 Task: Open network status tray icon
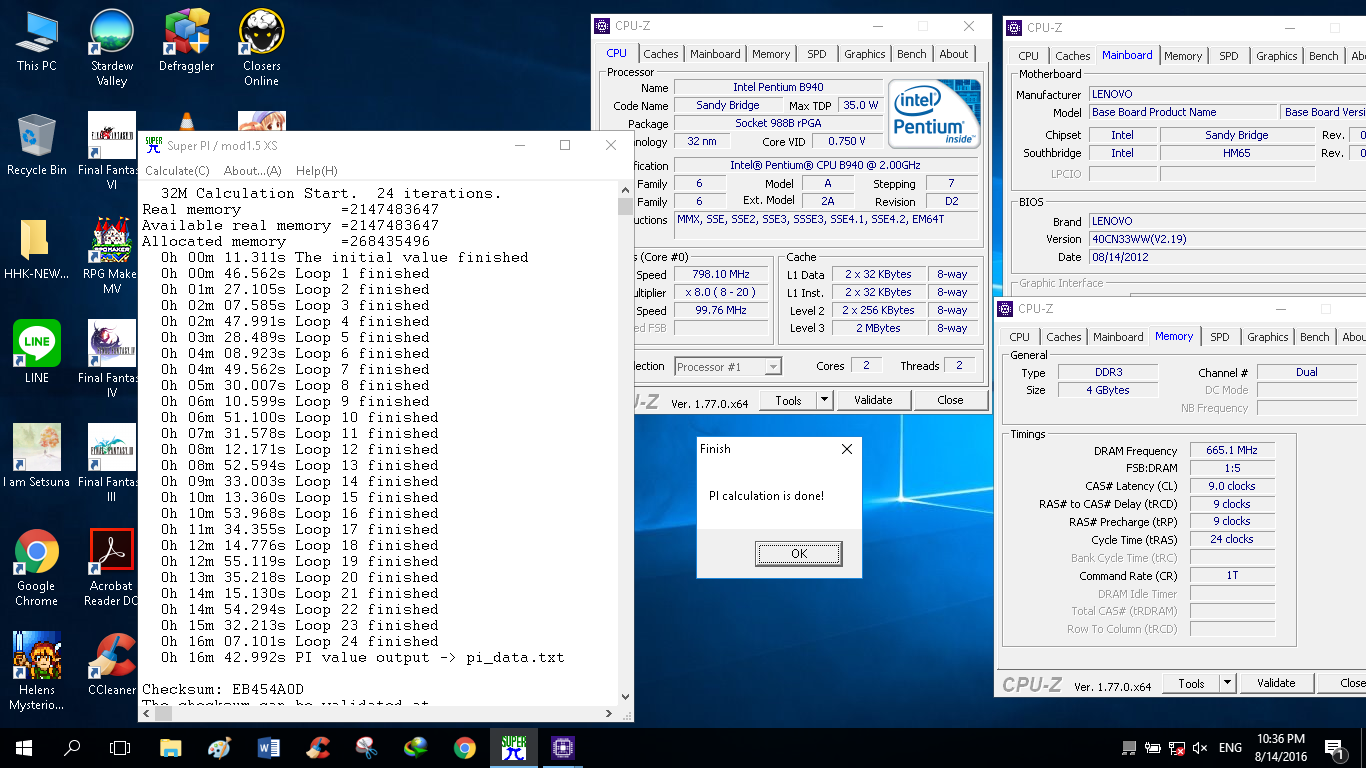tap(1177, 748)
